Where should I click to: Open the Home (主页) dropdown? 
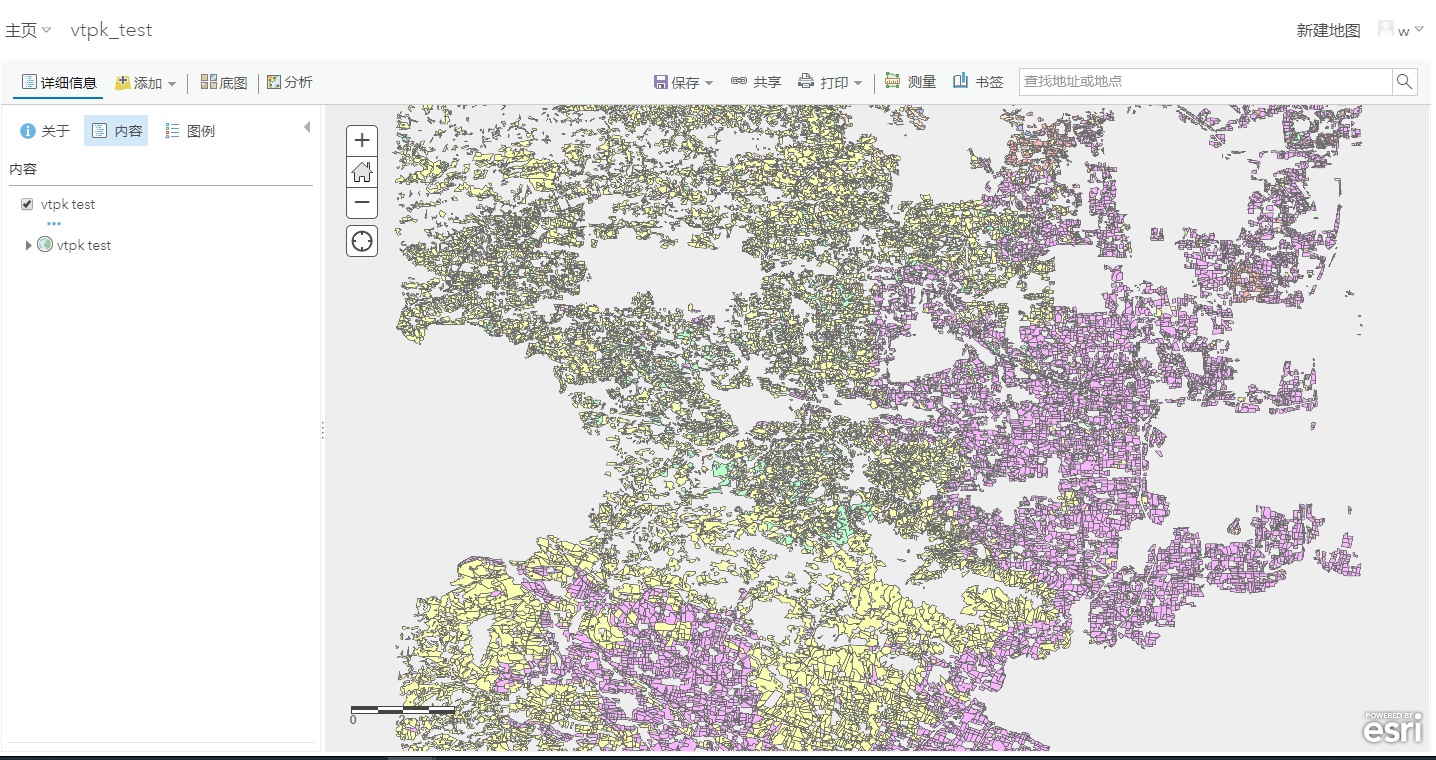[28, 30]
